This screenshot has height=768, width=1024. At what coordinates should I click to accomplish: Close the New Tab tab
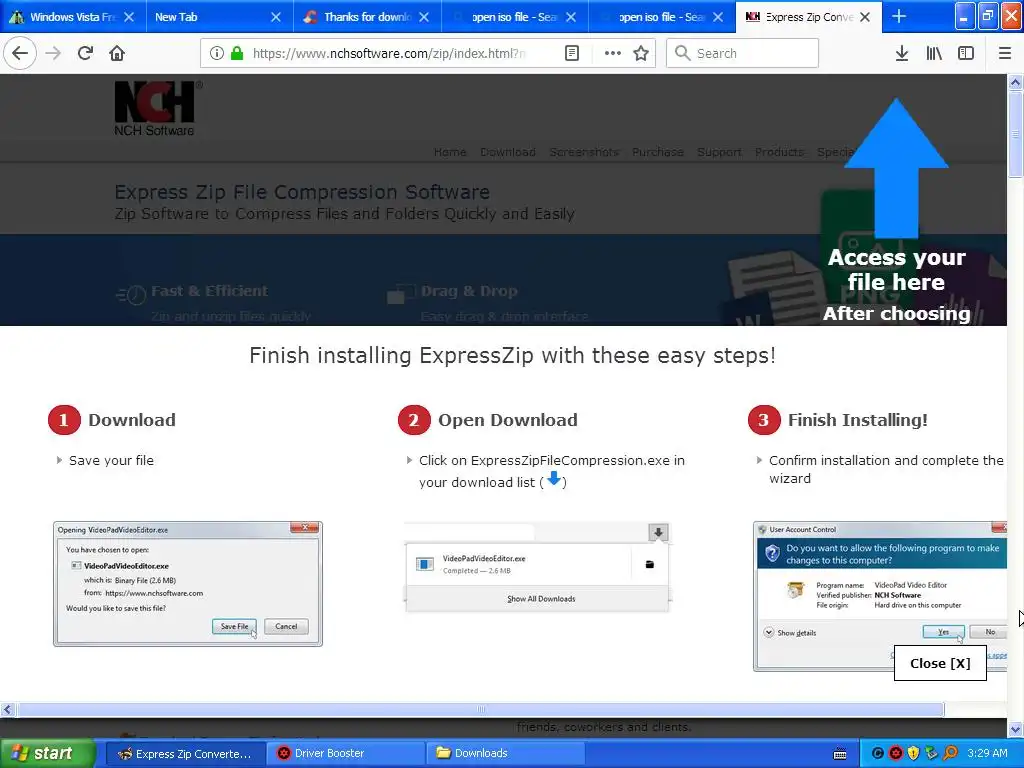click(x=276, y=17)
